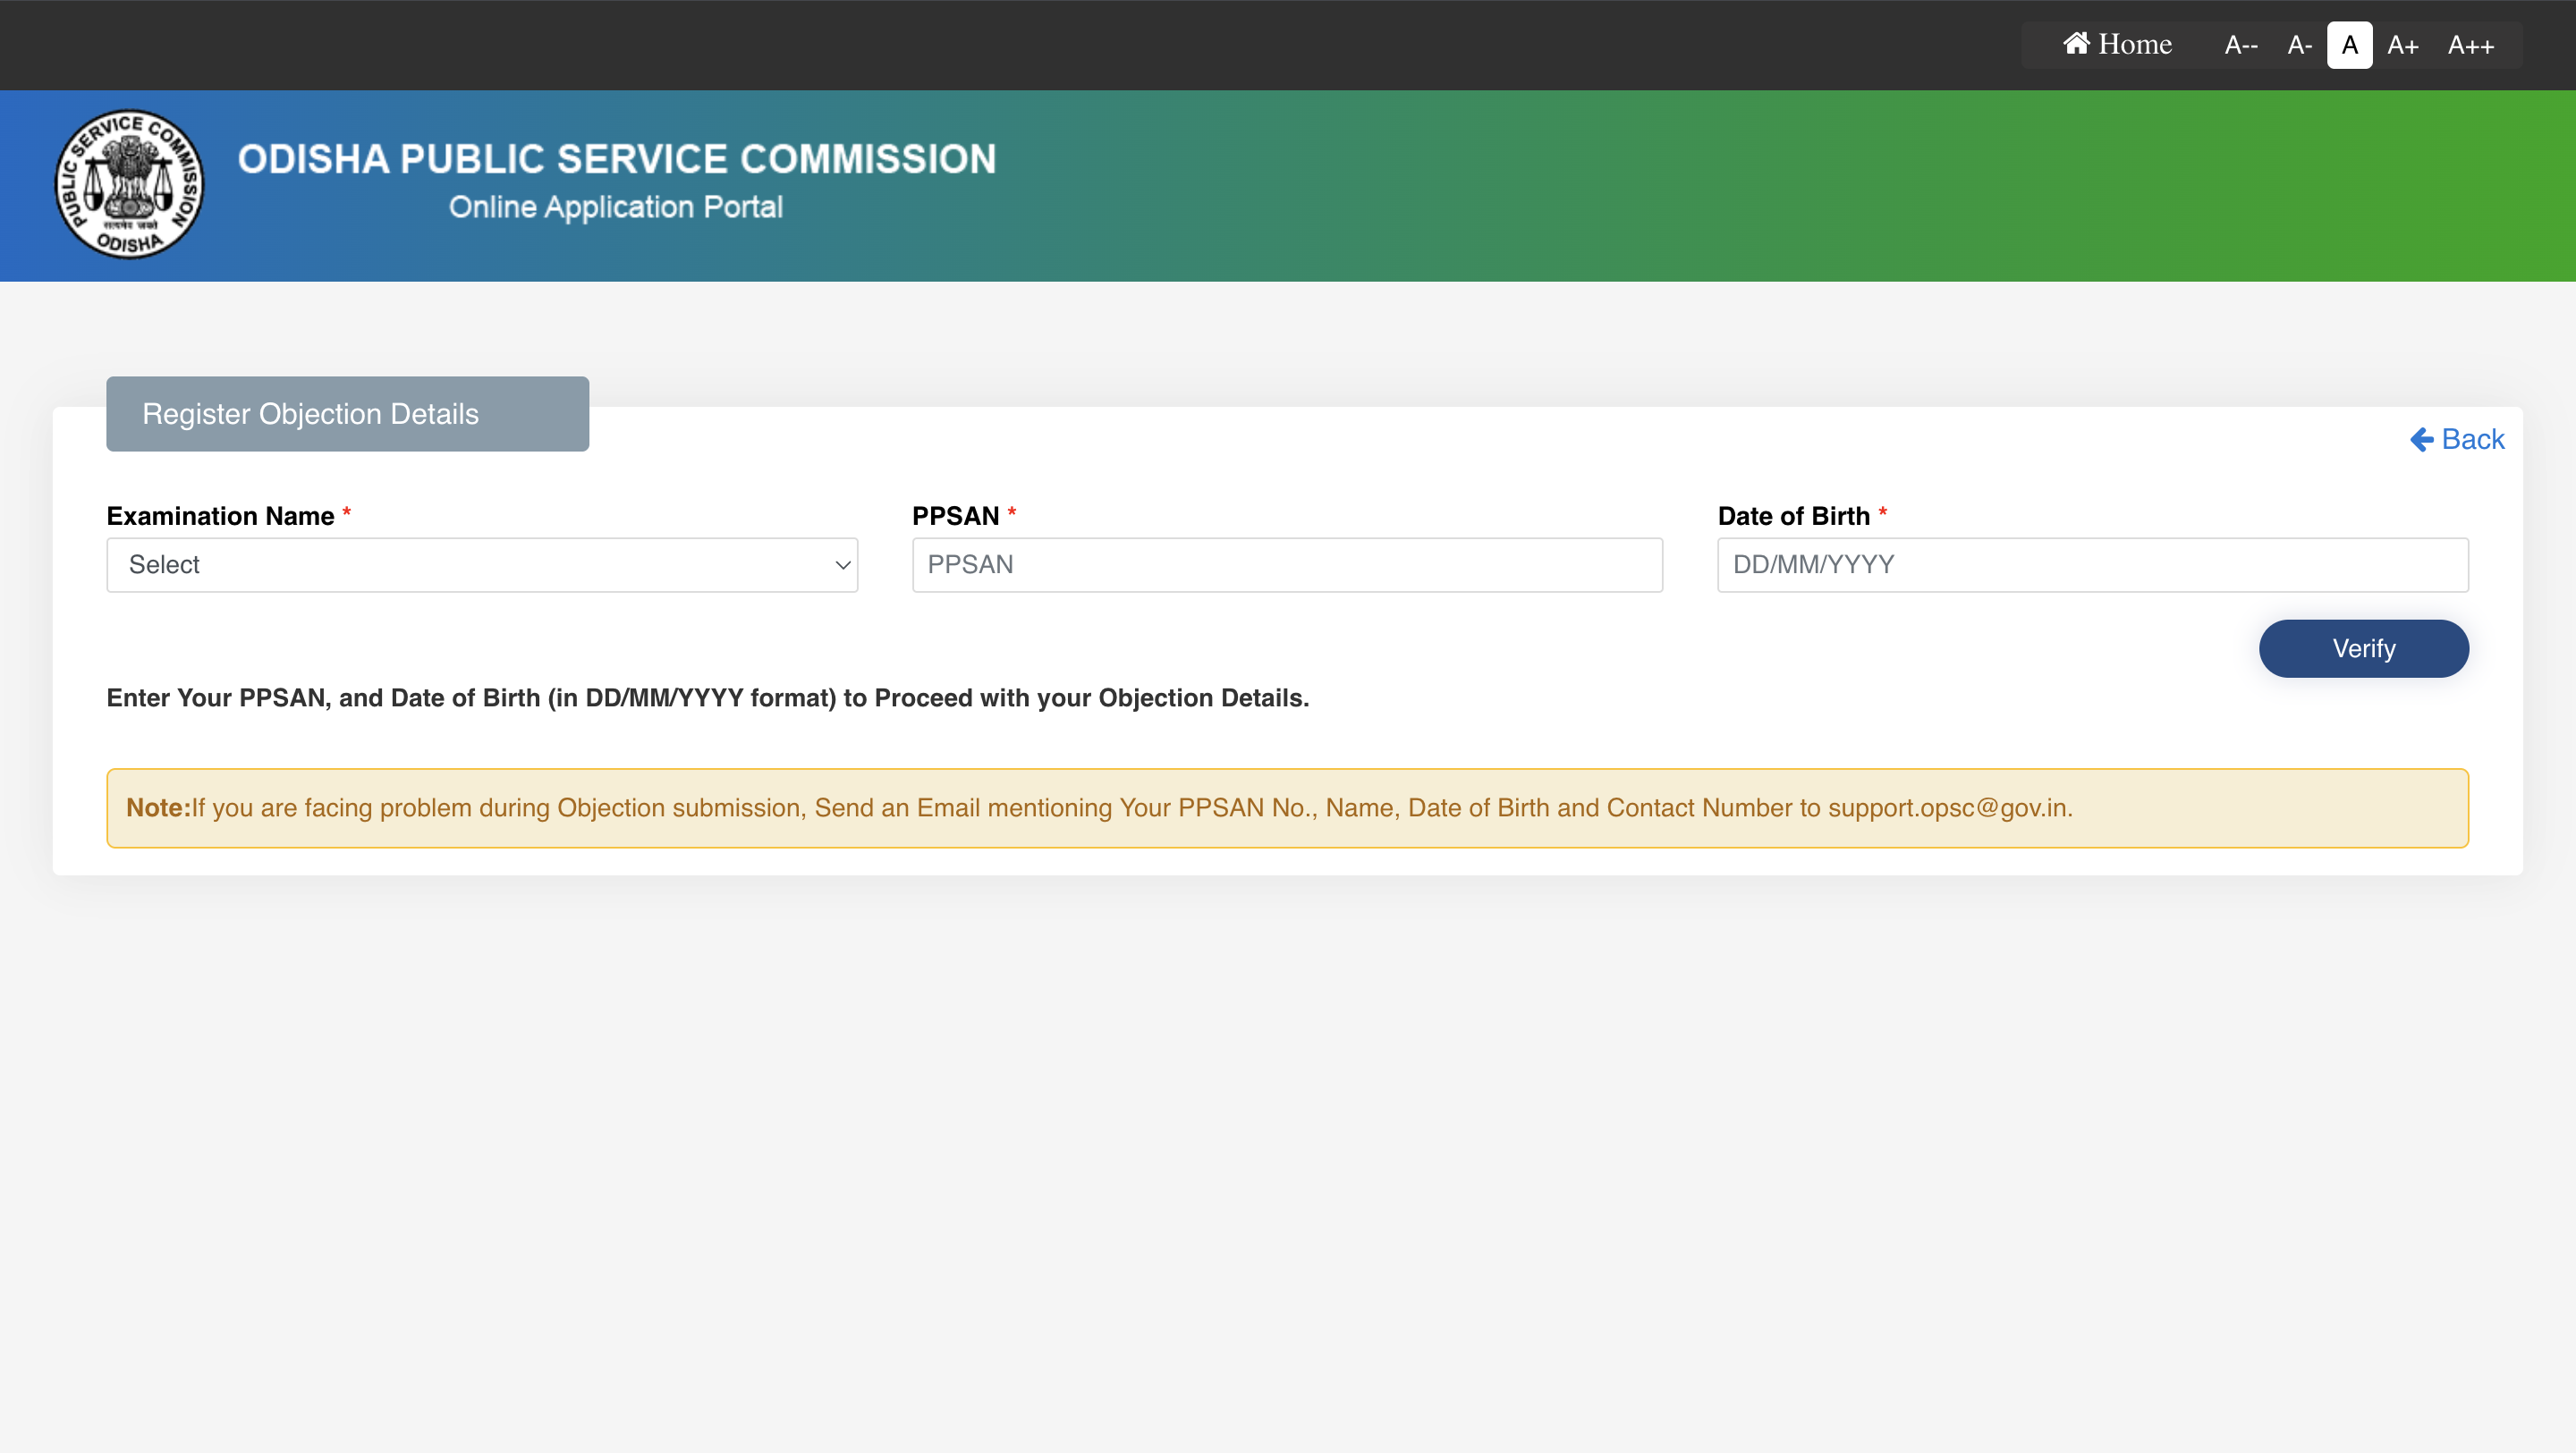This screenshot has height=1453, width=2576.
Task: Select the A- smaller font size
Action: pyautogui.click(x=2299, y=45)
